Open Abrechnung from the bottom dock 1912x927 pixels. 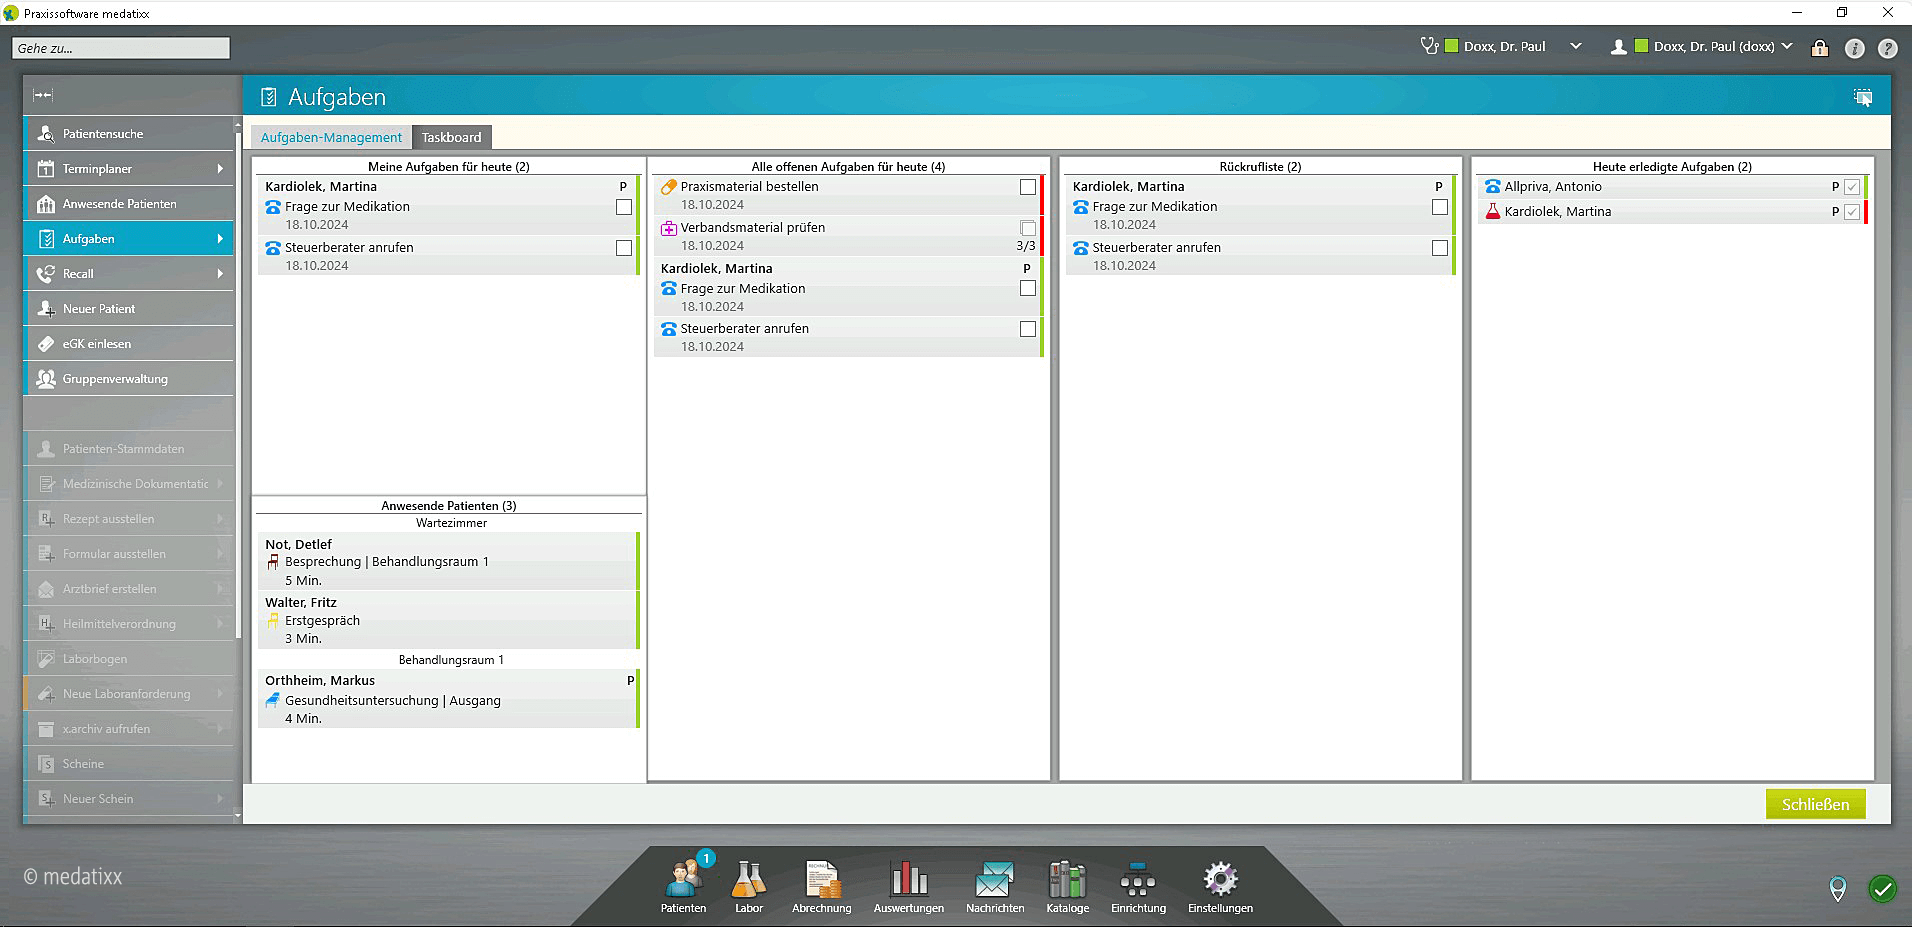pyautogui.click(x=822, y=886)
